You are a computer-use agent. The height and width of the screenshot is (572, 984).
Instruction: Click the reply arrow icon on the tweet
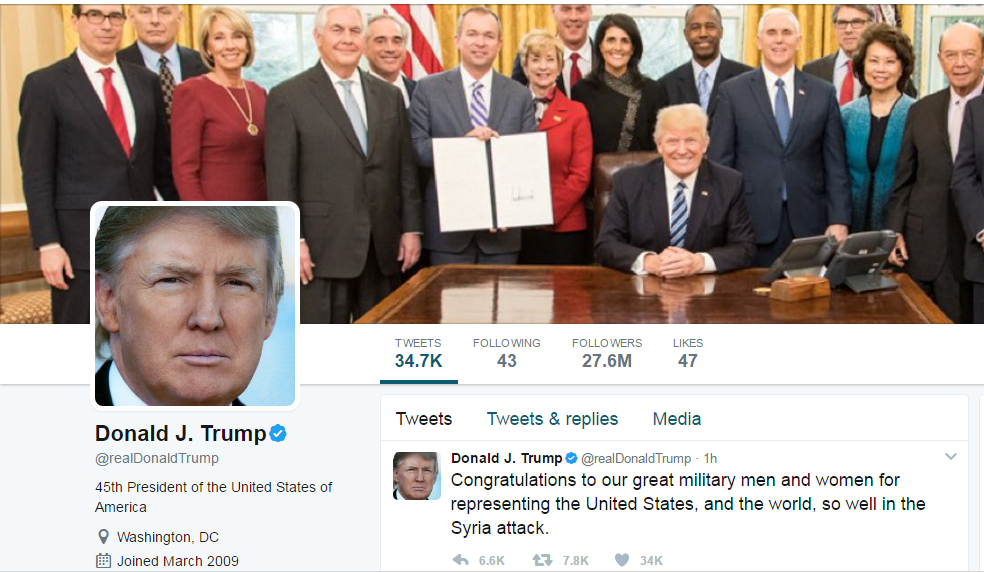[461, 560]
